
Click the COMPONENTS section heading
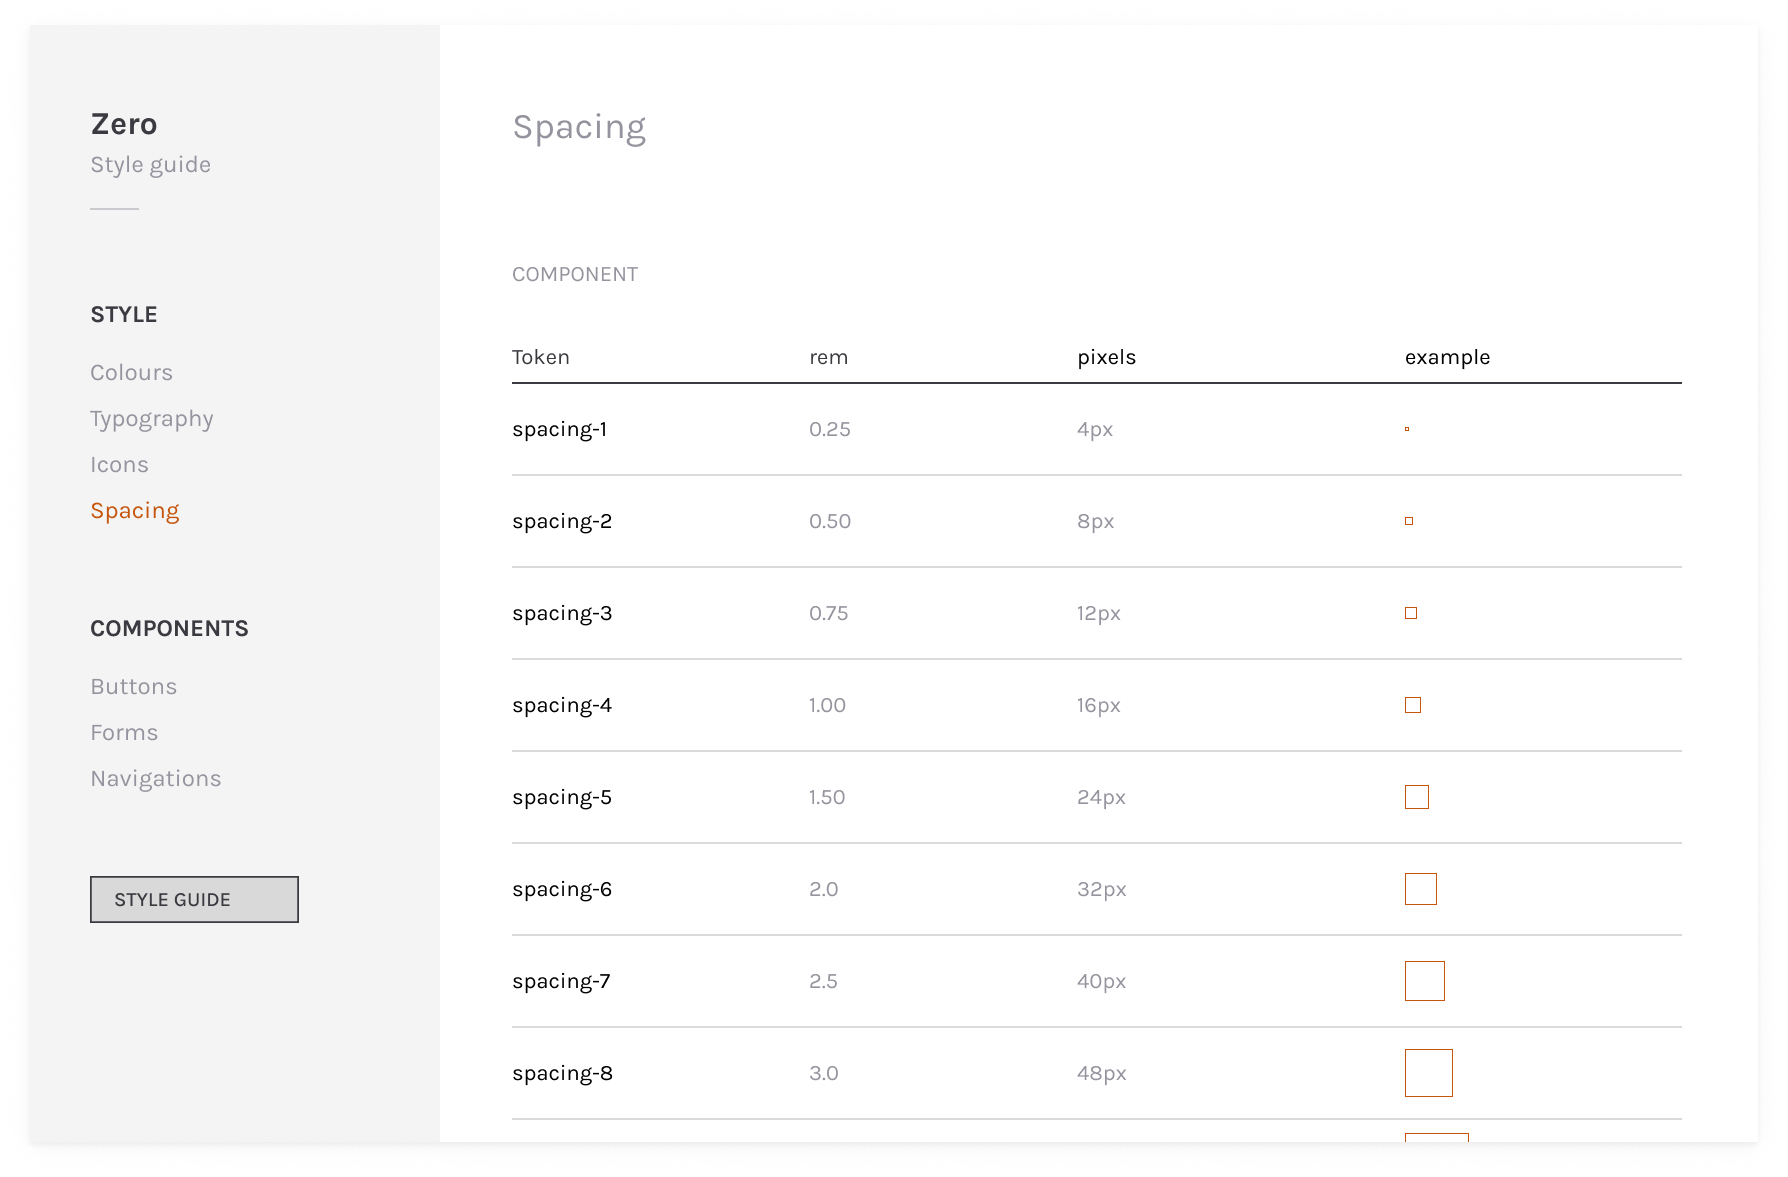pos(169,629)
